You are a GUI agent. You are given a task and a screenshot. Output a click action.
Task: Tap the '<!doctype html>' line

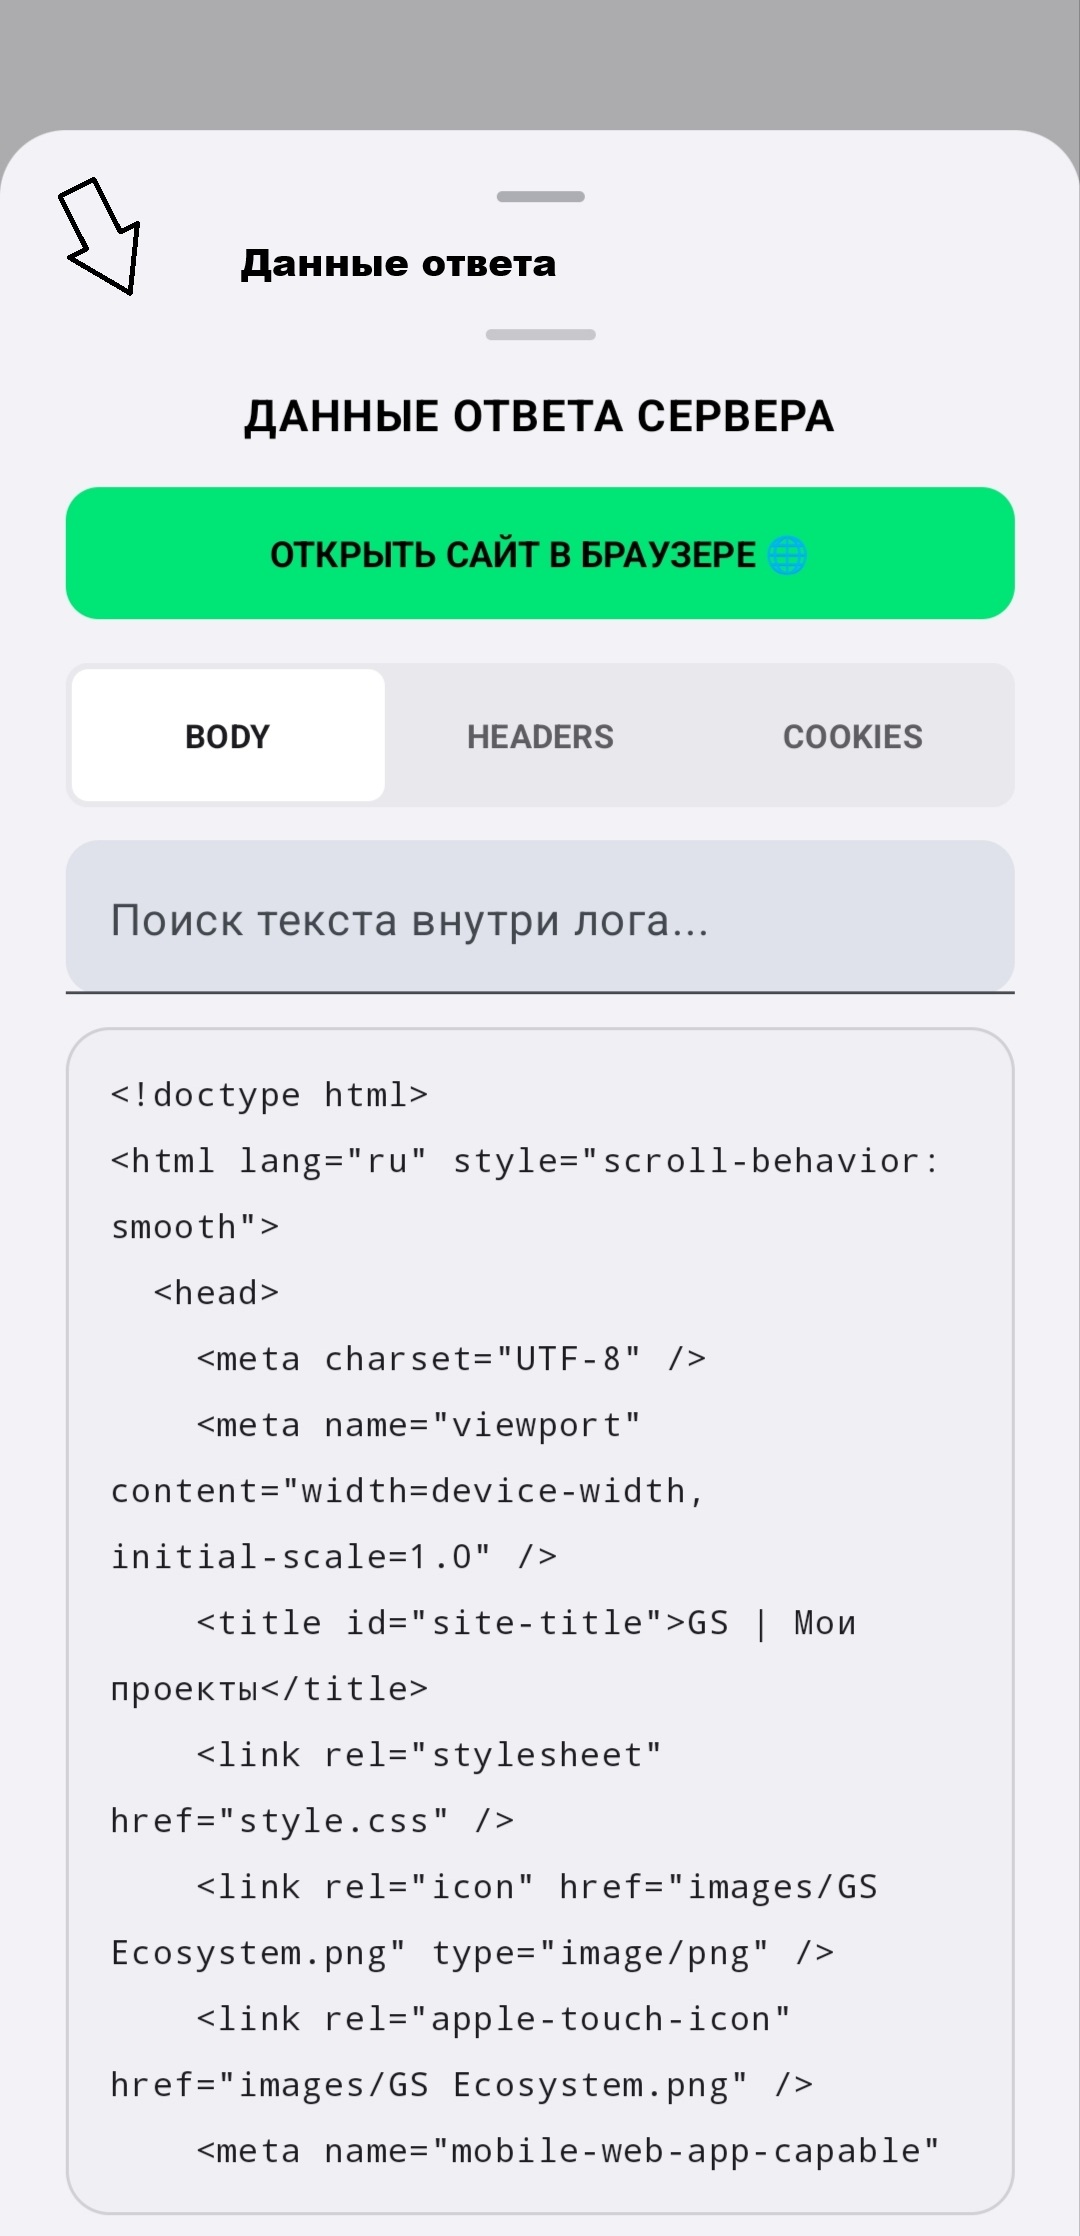pyautogui.click(x=270, y=1095)
